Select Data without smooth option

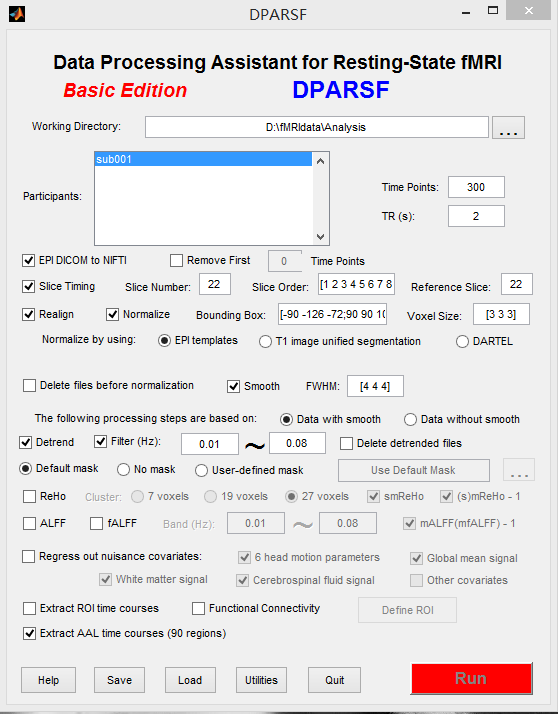point(410,419)
